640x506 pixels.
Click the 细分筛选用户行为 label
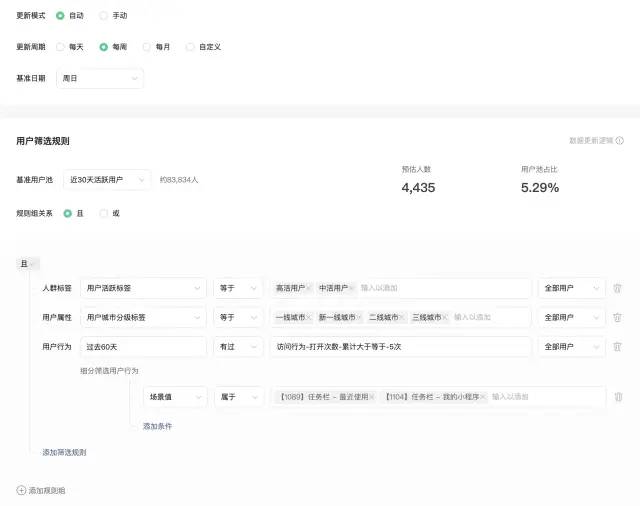tap(109, 371)
